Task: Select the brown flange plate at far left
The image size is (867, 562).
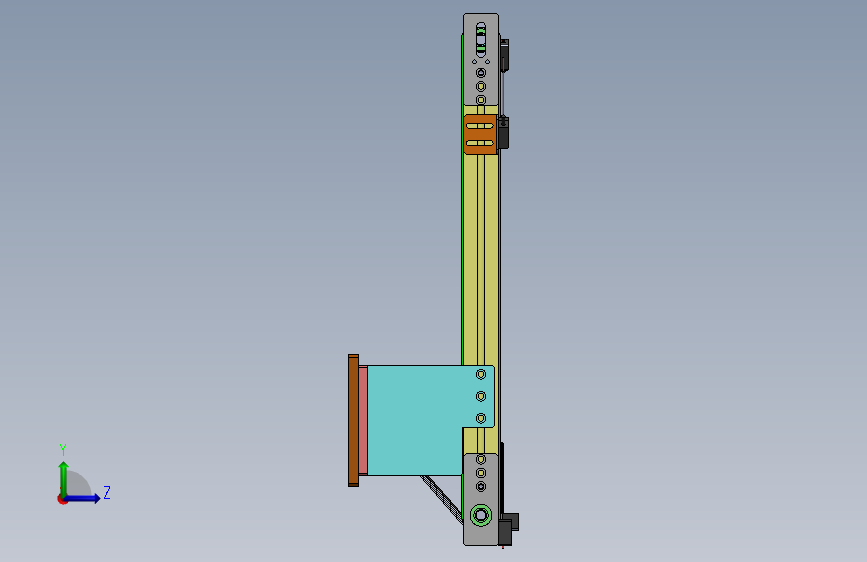Action: [353, 420]
